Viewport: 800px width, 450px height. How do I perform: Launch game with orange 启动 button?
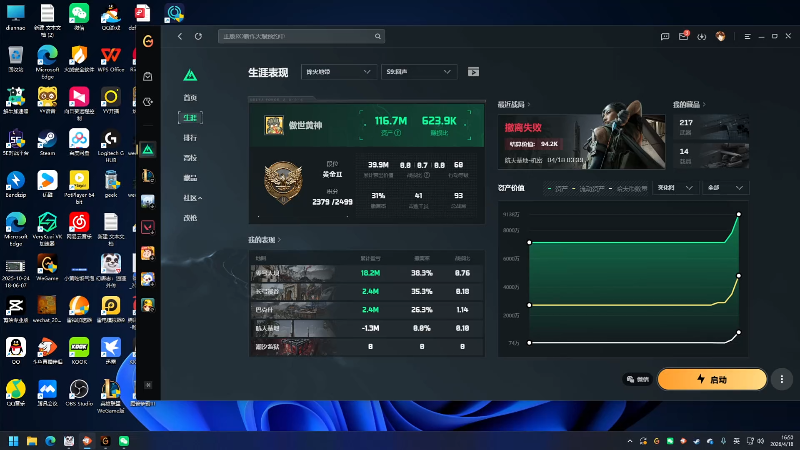click(x=712, y=380)
